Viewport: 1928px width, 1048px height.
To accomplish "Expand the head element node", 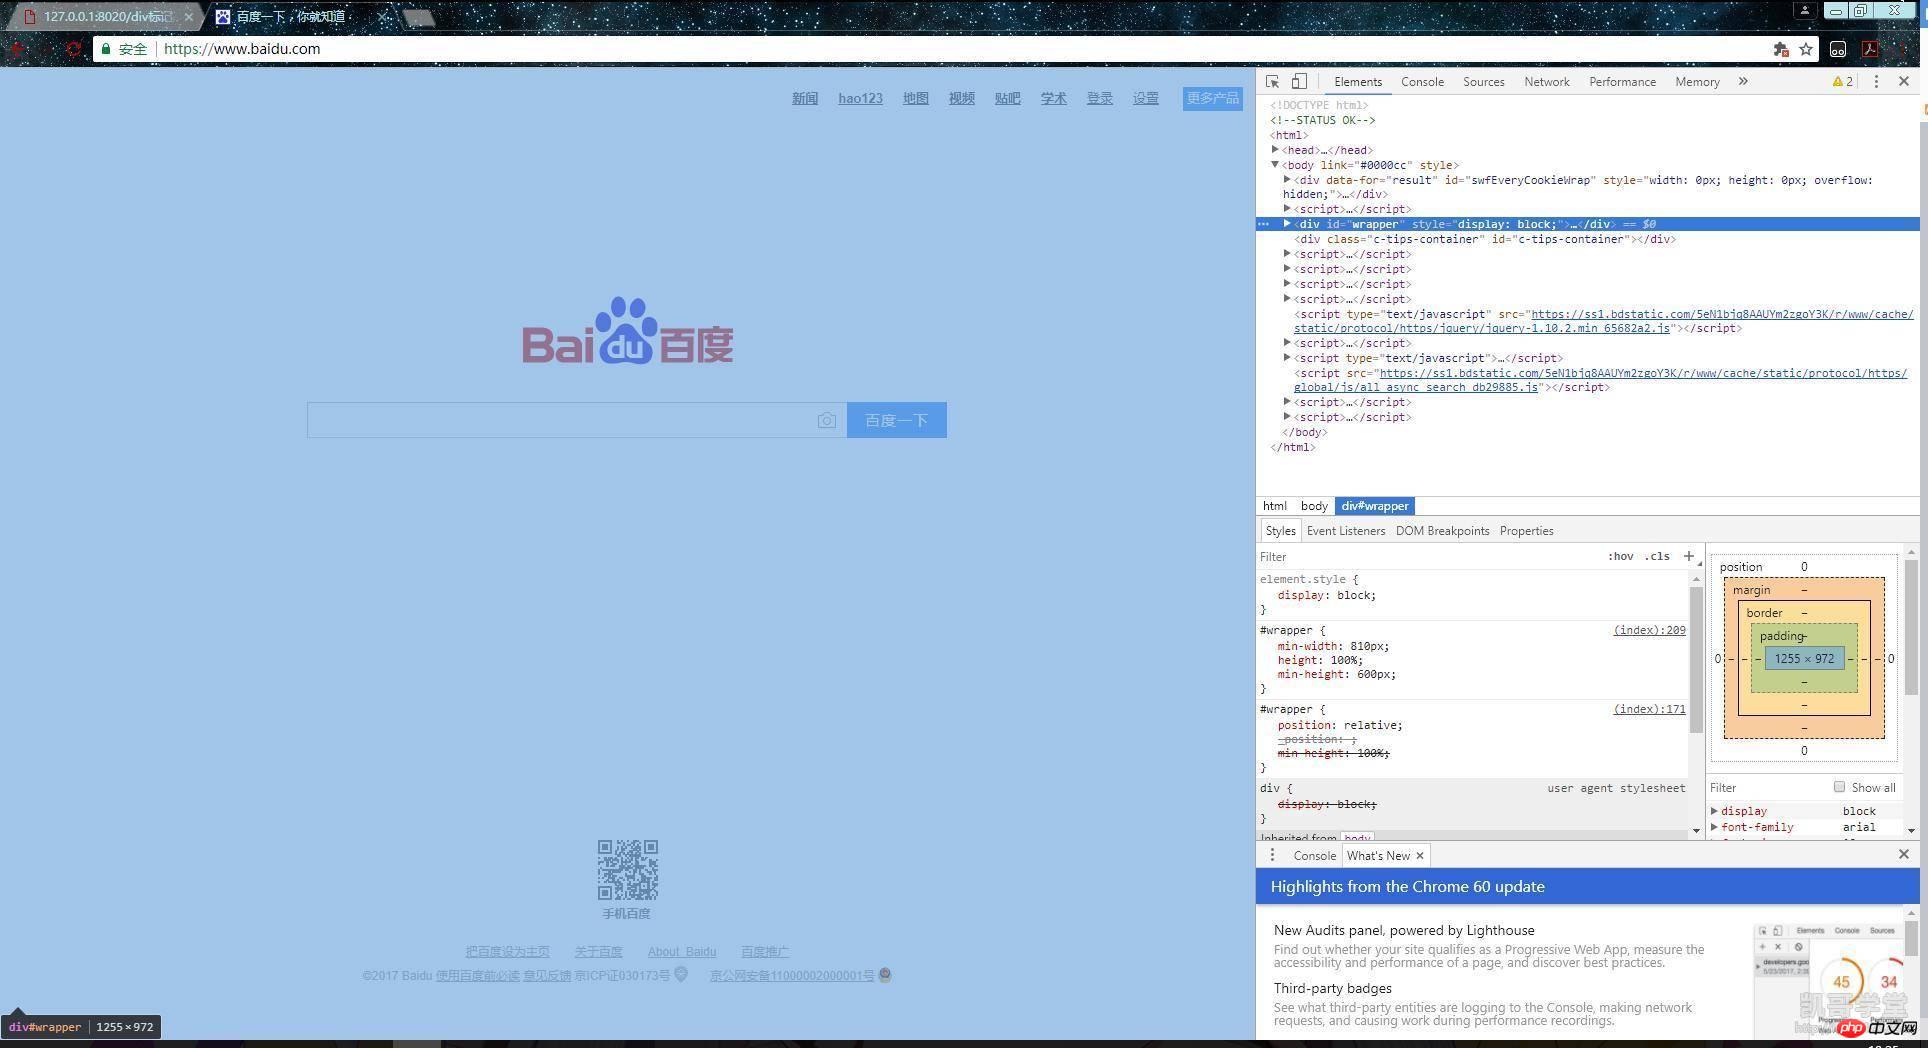I will coord(1275,150).
